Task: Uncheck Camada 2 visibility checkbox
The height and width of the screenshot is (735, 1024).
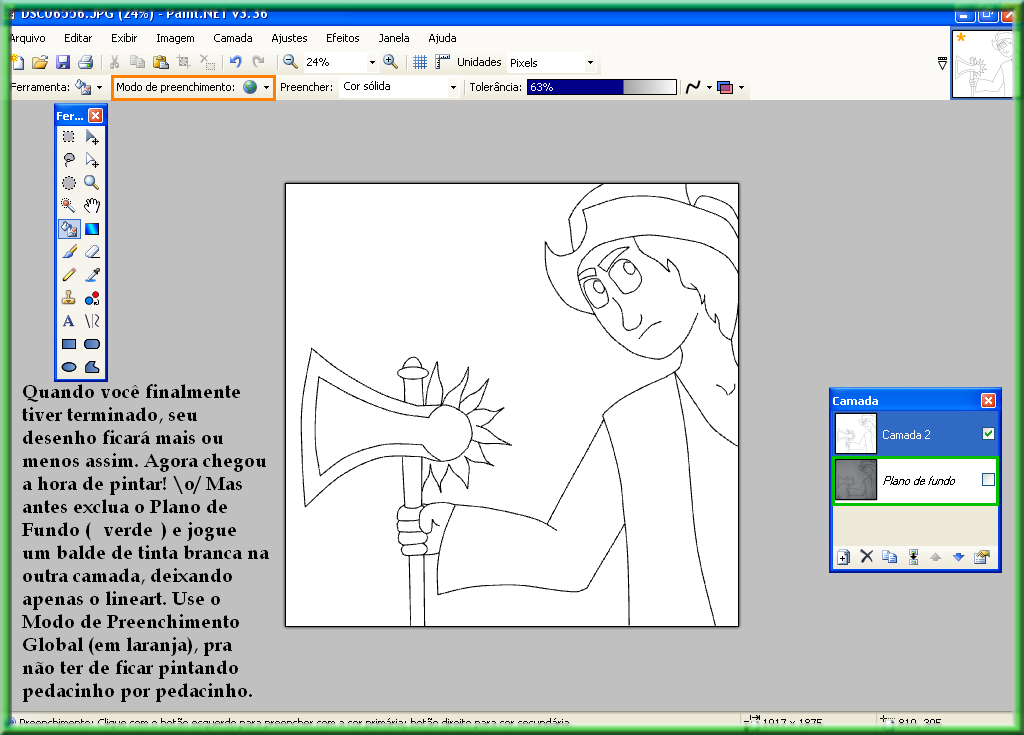Action: 988,434
